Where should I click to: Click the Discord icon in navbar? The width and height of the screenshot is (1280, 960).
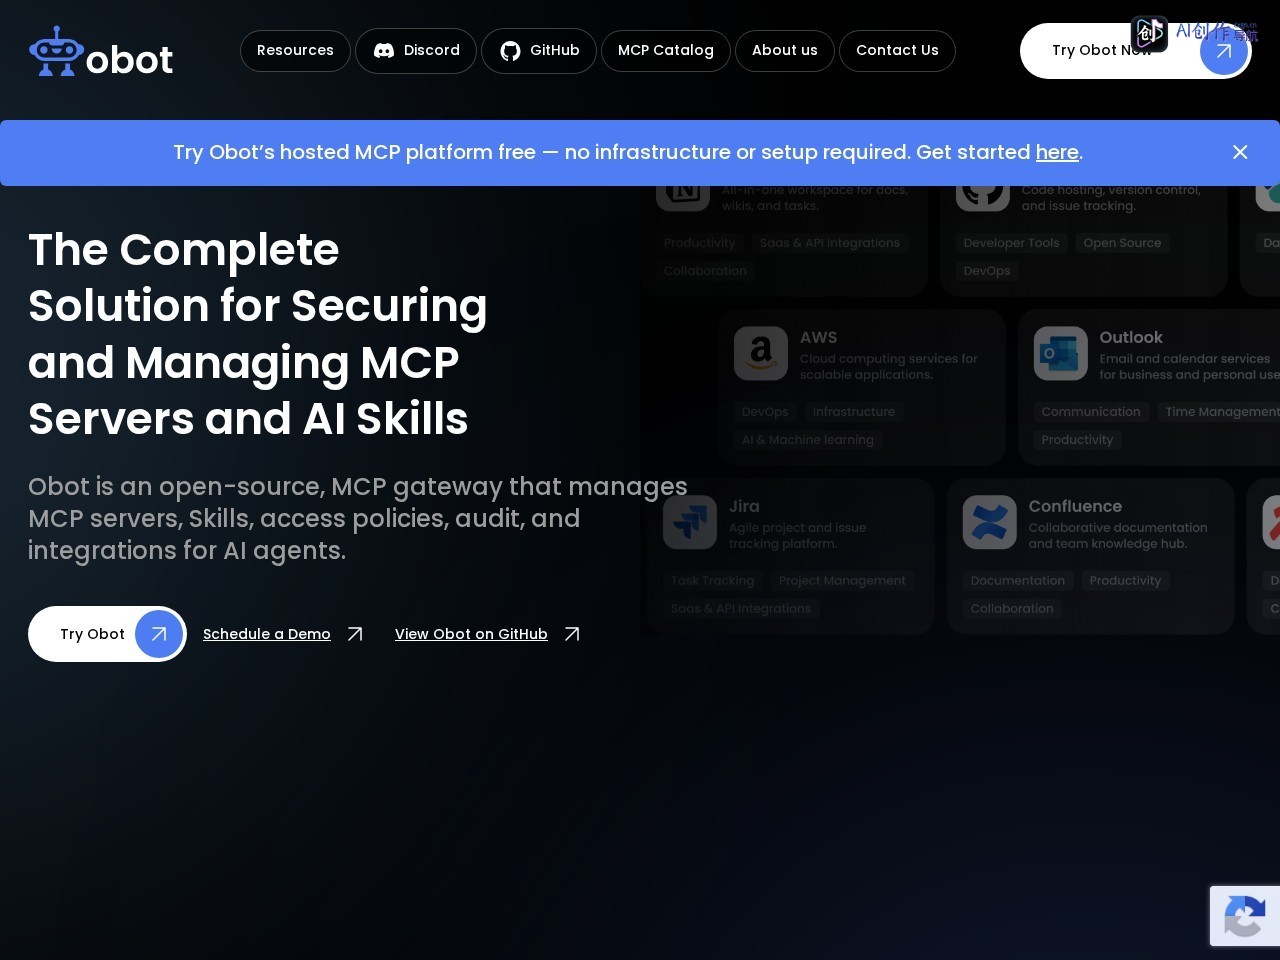pos(384,51)
